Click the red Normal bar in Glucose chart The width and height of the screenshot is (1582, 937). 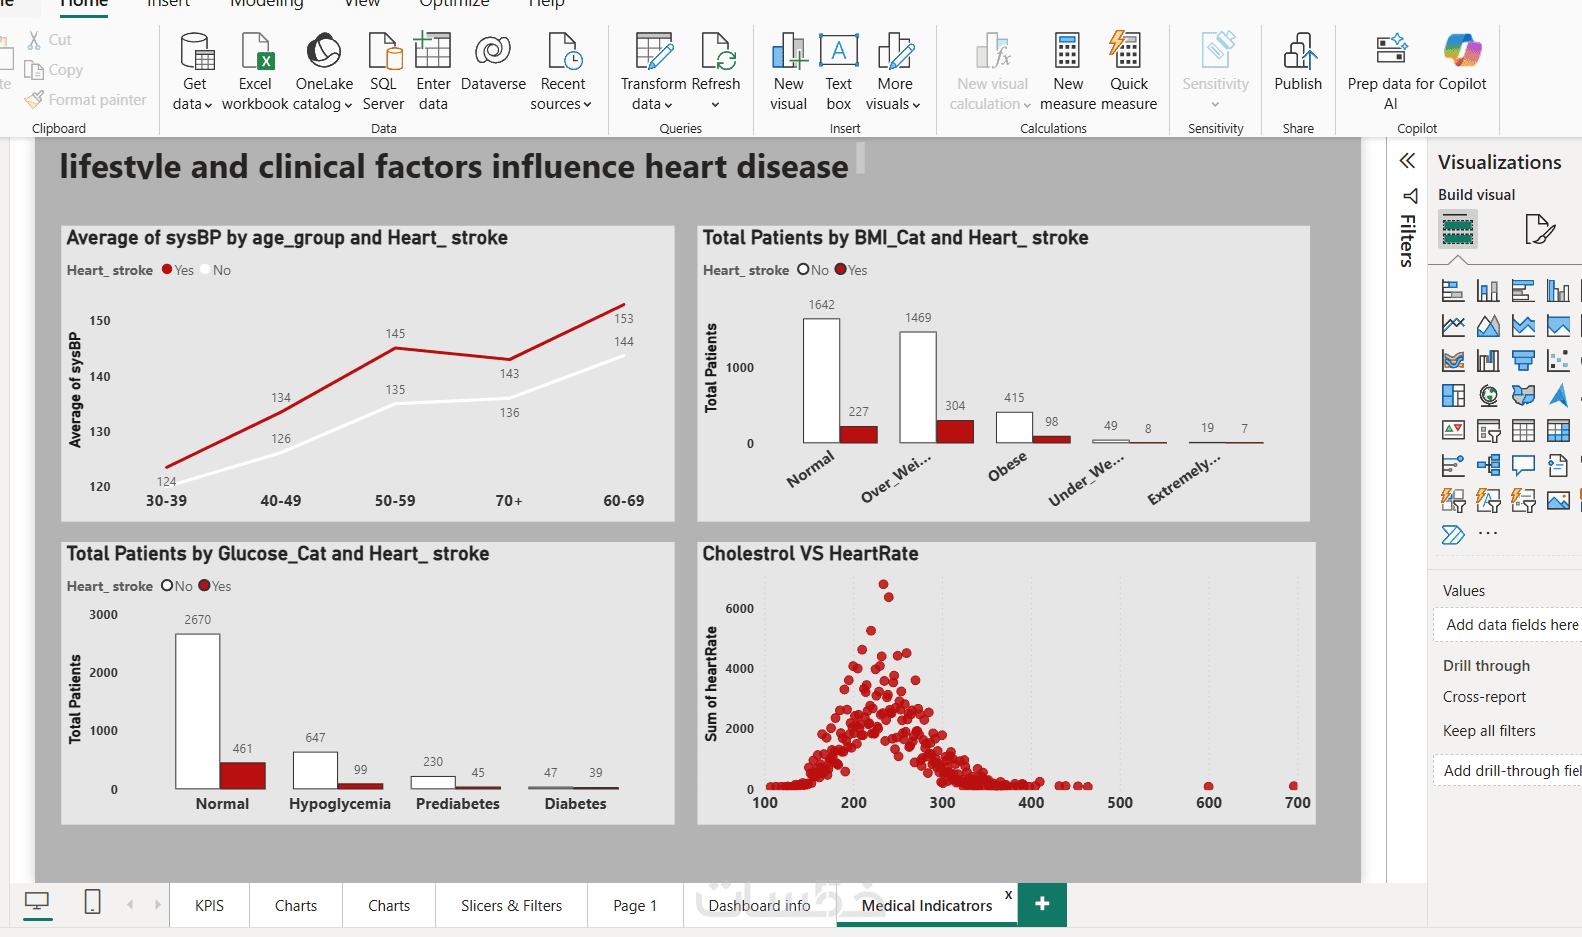(243, 776)
